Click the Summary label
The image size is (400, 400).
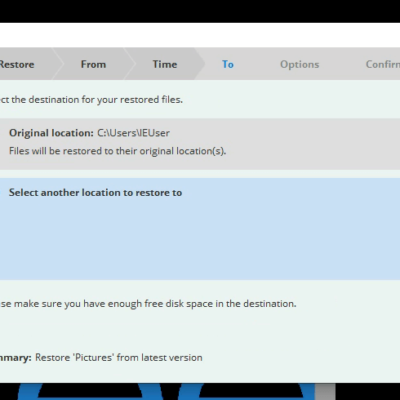point(16,358)
